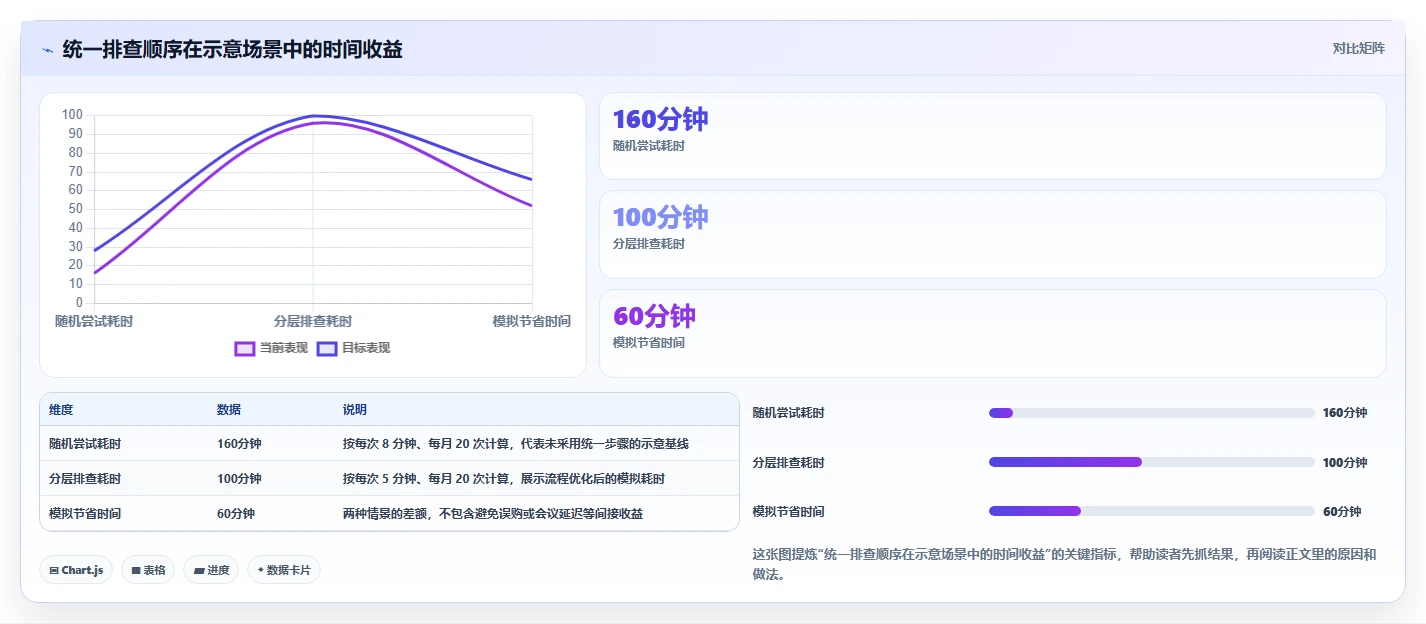The image size is (1426, 624).
Task: Click the 分层排查耗时 progress bar
Action: click(x=1151, y=462)
